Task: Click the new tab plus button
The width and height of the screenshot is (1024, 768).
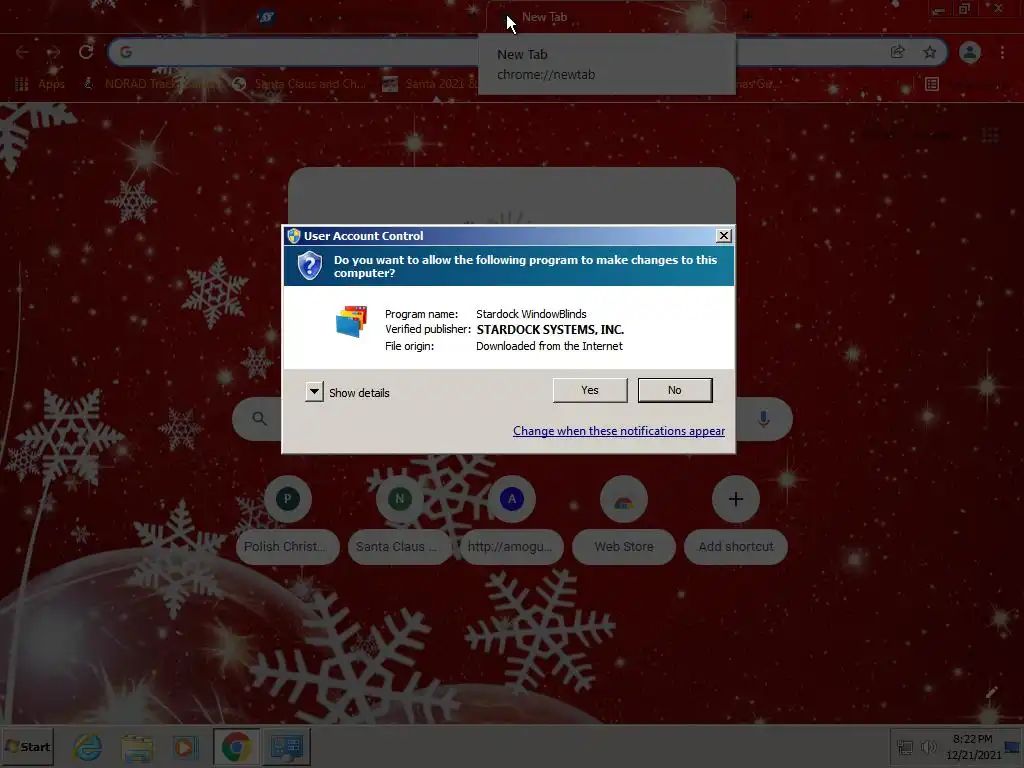Action: click(x=746, y=16)
